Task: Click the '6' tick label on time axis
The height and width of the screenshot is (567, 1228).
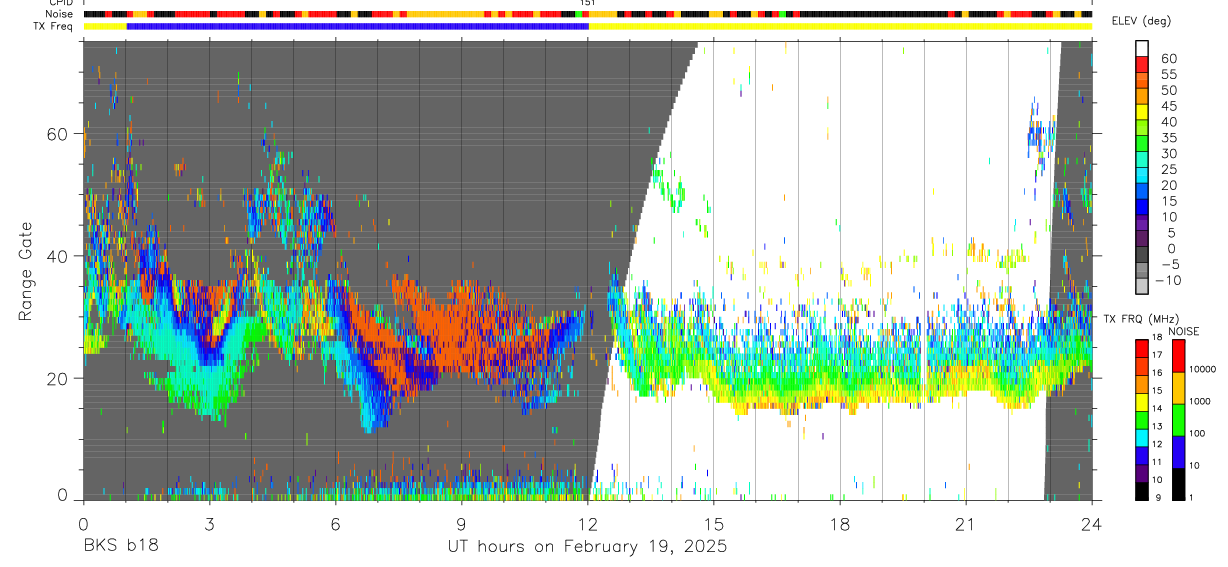Action: click(335, 523)
